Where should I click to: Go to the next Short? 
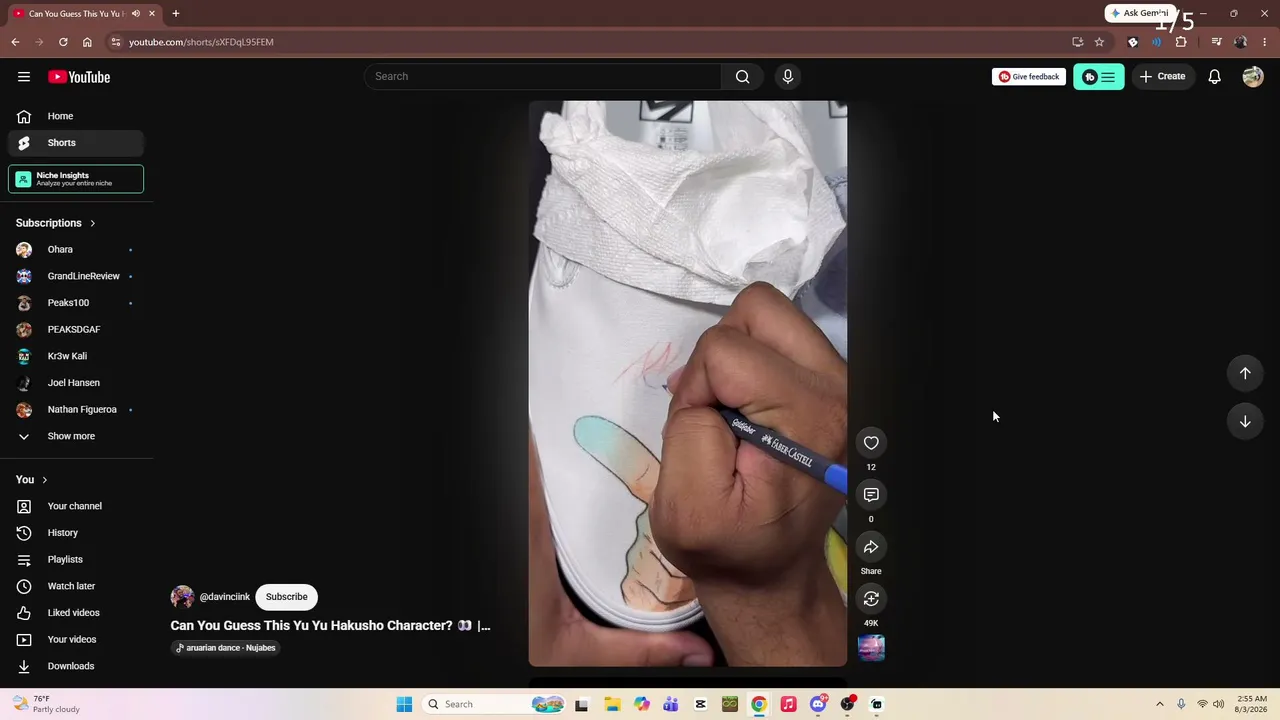point(1245,421)
